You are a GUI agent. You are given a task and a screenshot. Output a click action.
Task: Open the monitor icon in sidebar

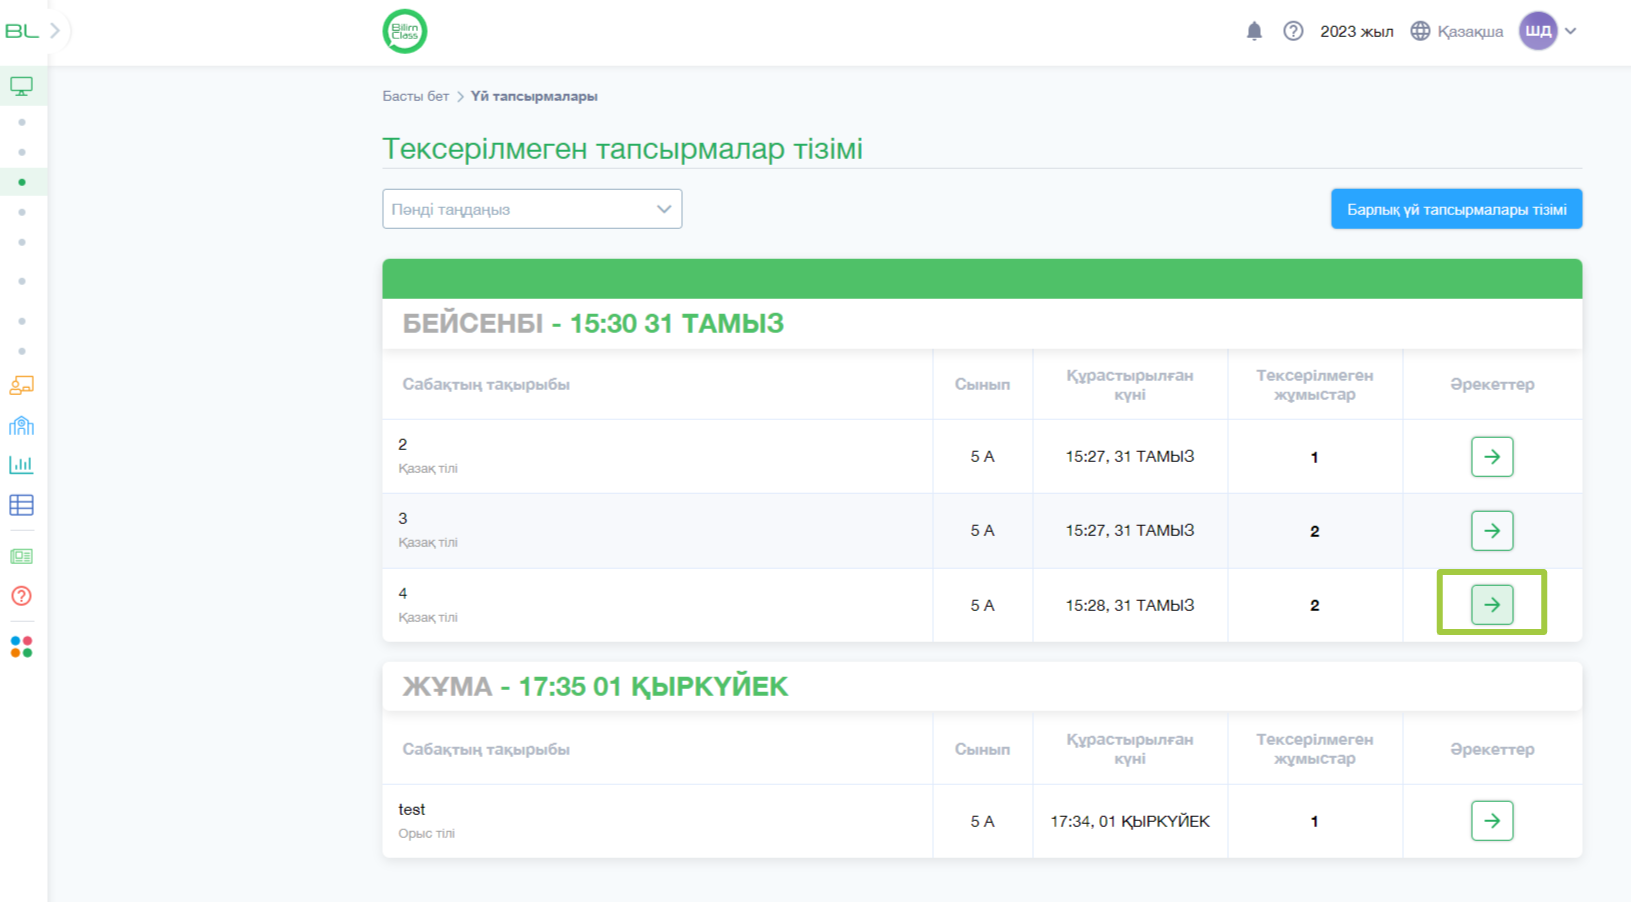(21, 86)
